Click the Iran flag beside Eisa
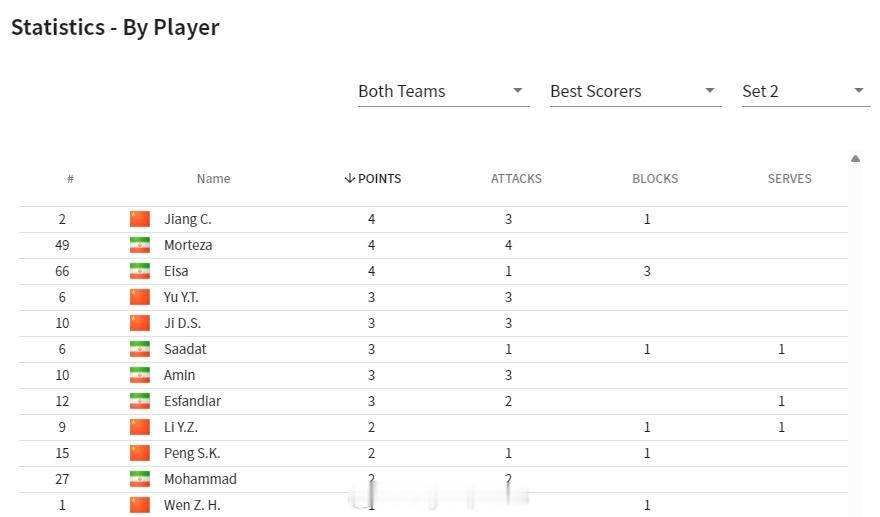 [140, 271]
